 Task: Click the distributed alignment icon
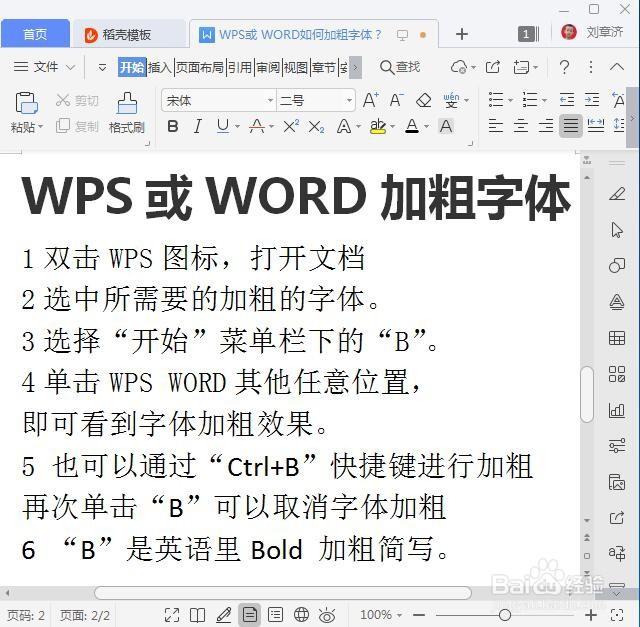(596, 126)
